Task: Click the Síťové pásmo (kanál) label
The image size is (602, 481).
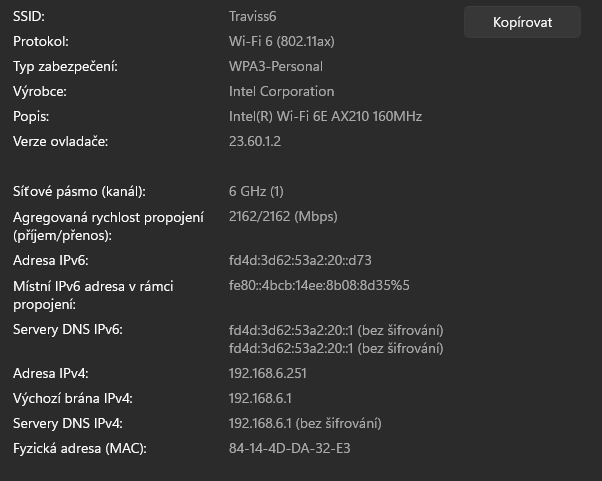Action: point(79,191)
